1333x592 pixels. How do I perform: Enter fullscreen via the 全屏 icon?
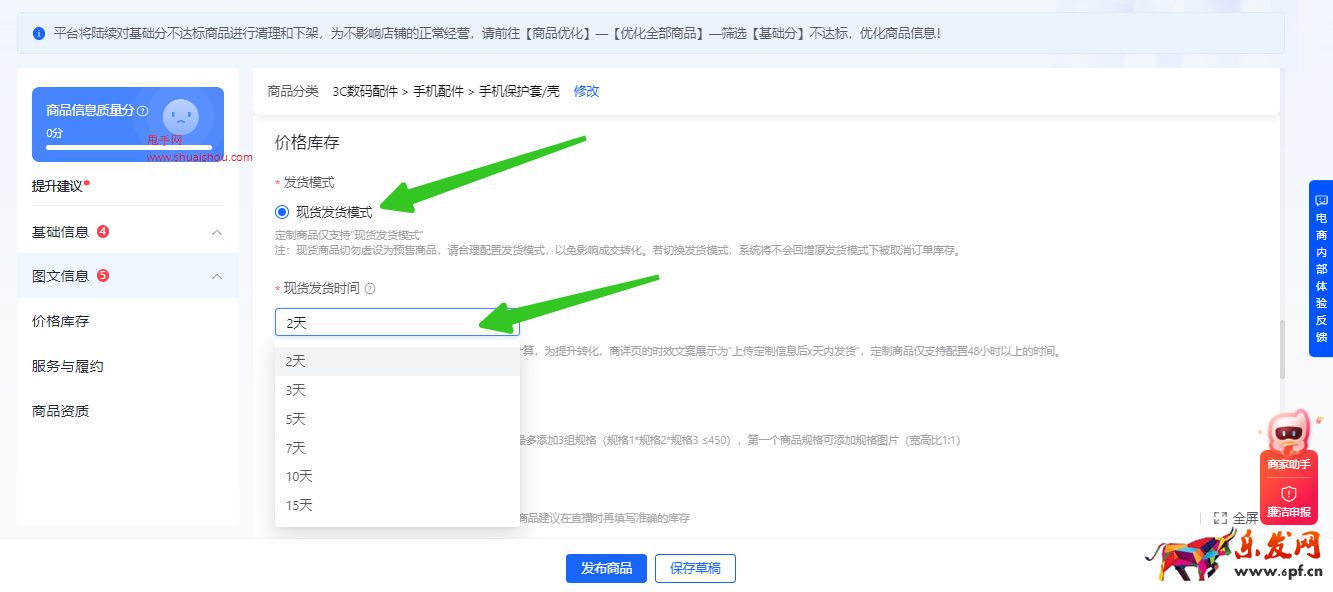click(x=1219, y=517)
